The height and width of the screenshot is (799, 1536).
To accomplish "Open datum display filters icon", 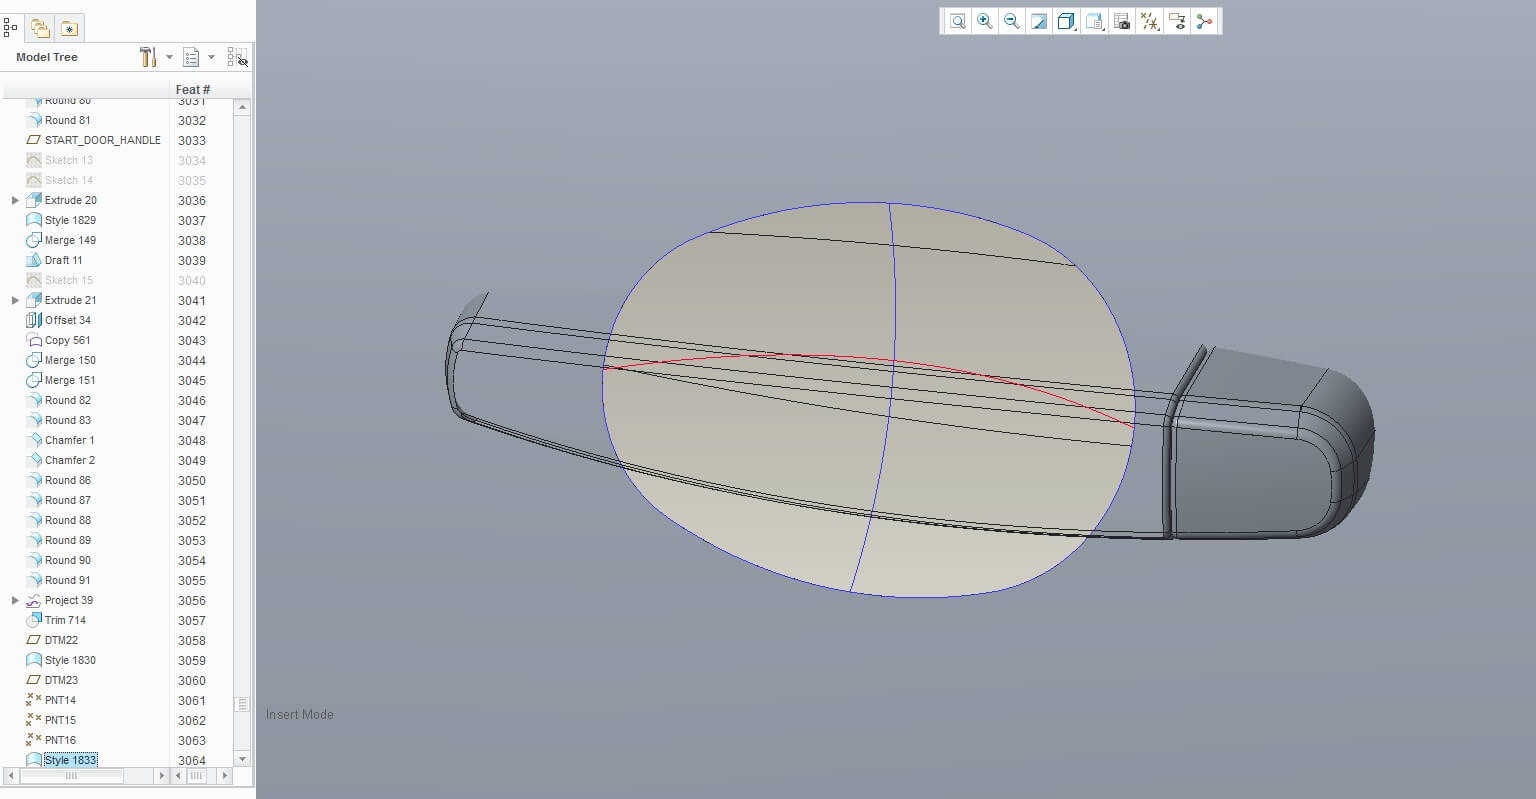I will pyautogui.click(x=1150, y=21).
